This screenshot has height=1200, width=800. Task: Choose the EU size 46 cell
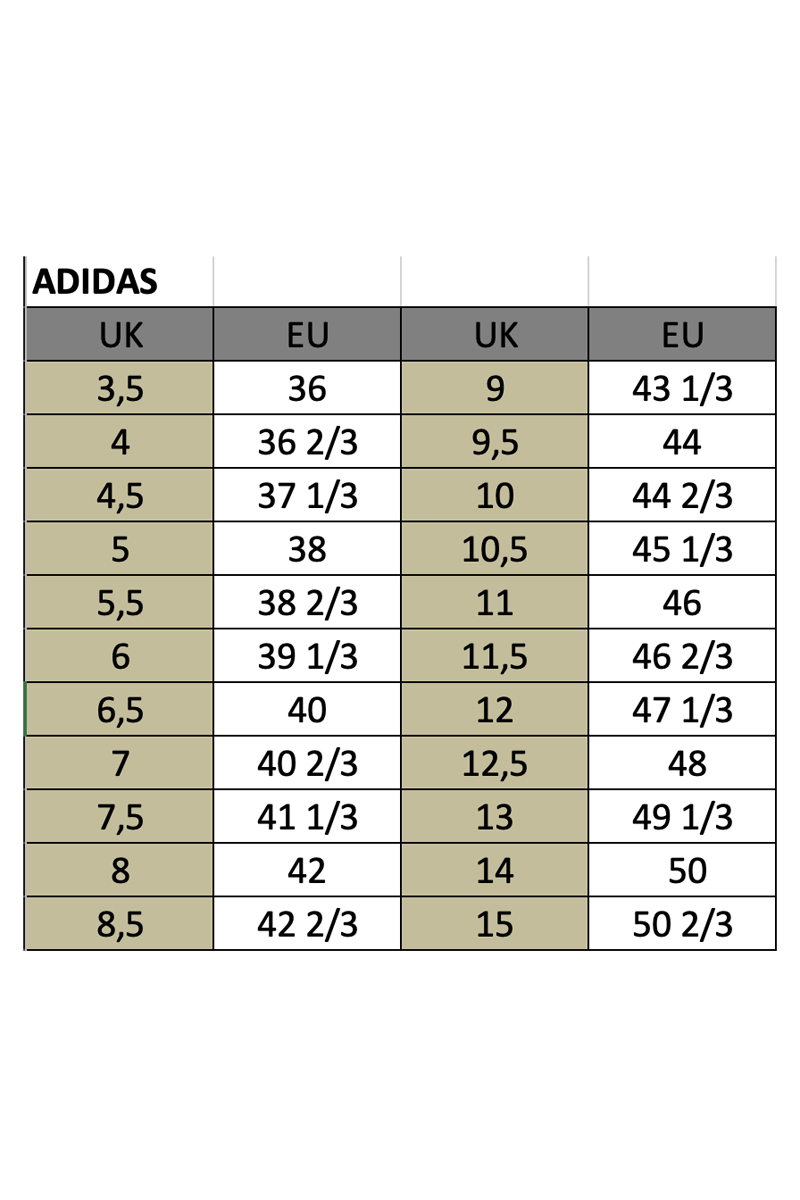click(682, 603)
